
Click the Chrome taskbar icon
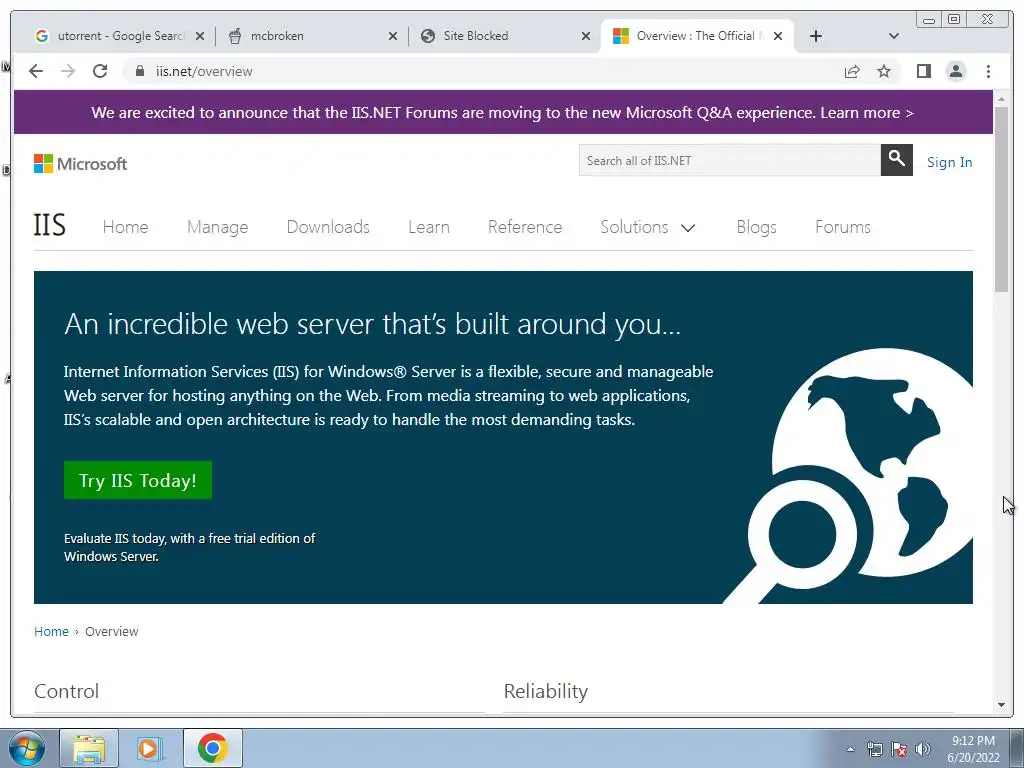coord(212,748)
